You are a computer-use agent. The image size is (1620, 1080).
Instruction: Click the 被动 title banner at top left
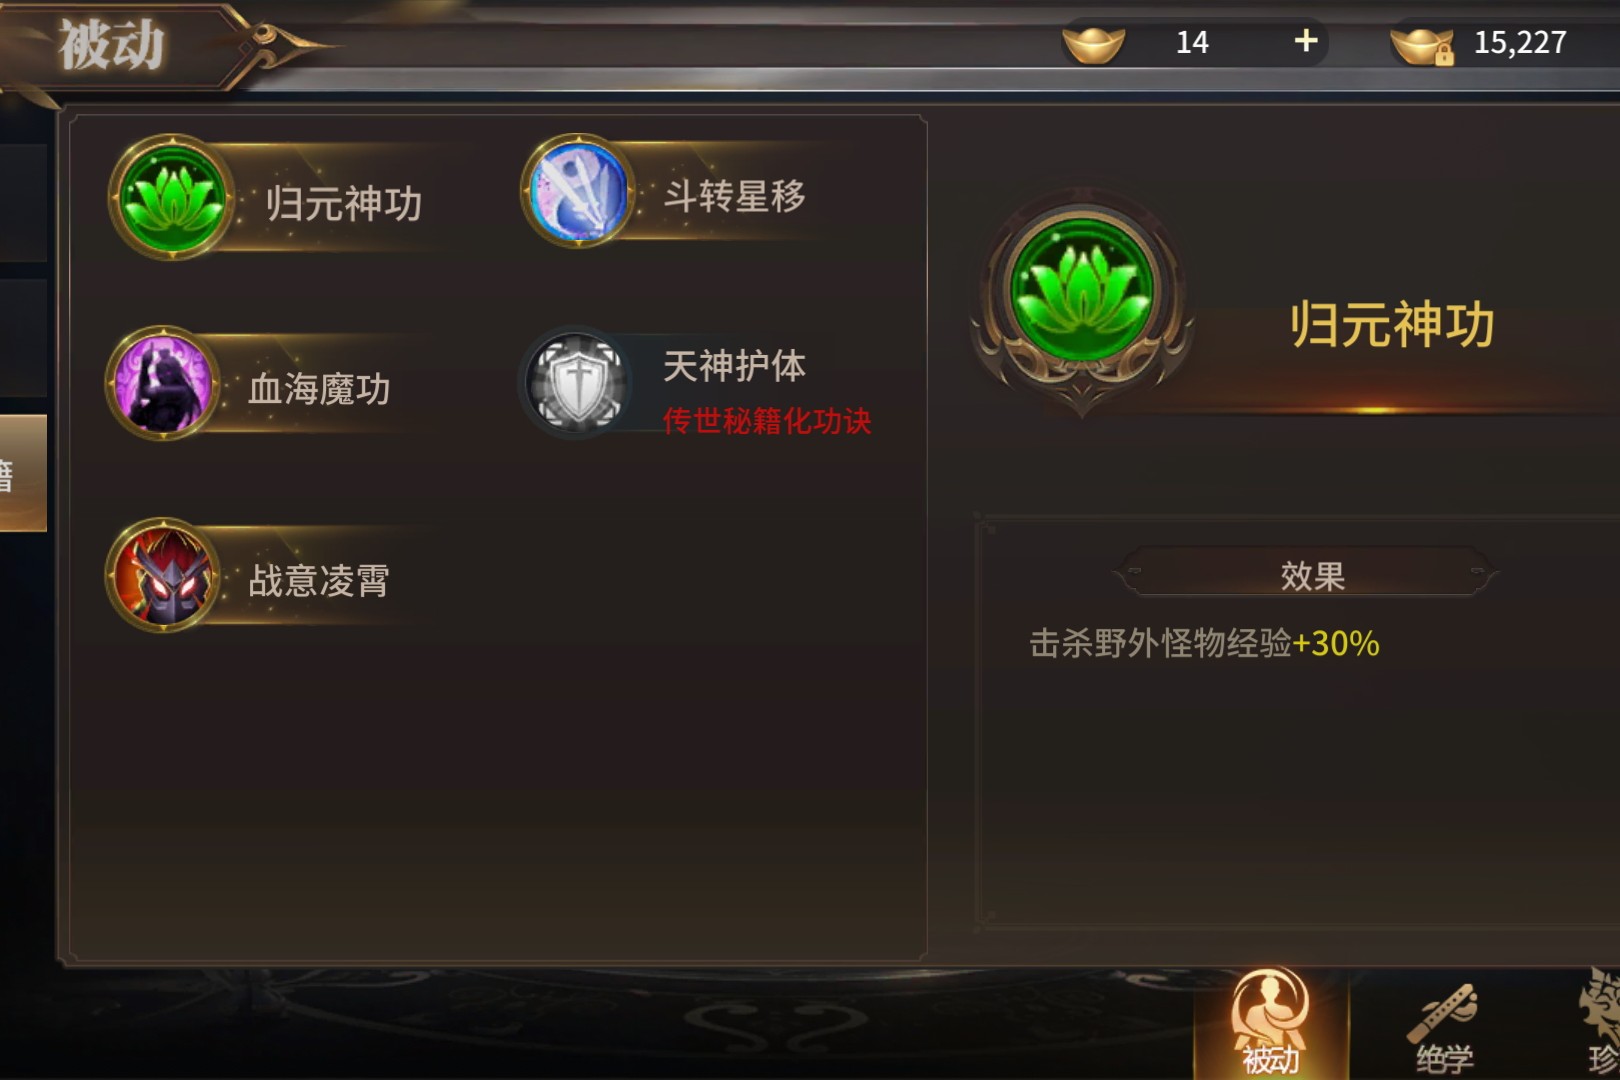(111, 46)
